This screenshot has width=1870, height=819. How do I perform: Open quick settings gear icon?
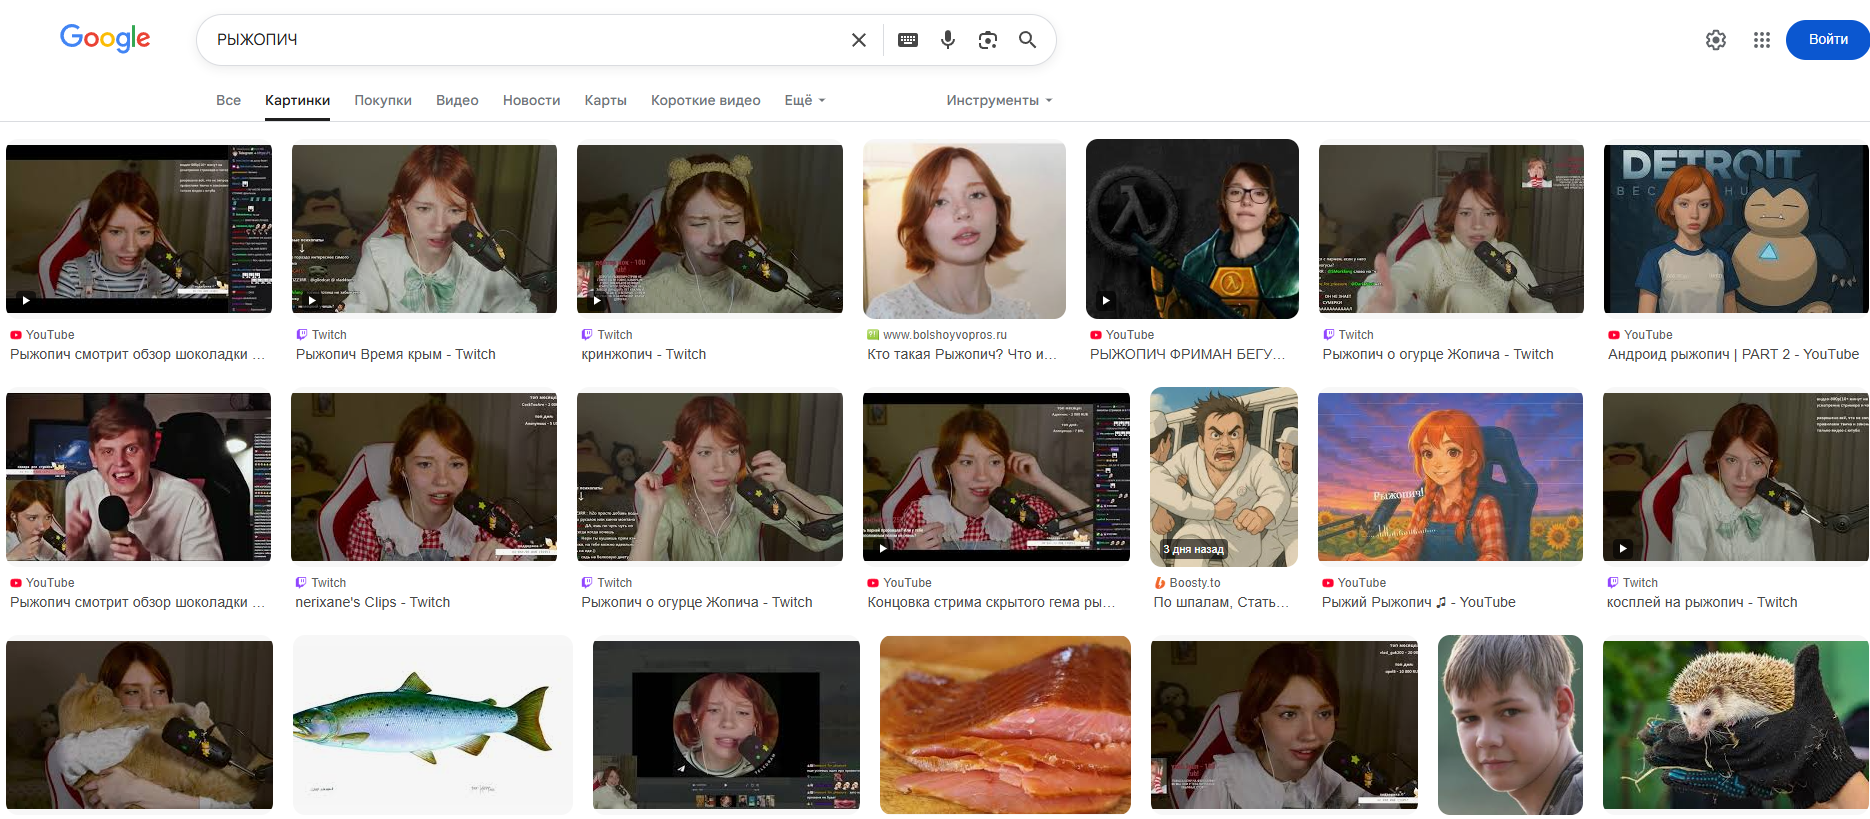point(1716,40)
